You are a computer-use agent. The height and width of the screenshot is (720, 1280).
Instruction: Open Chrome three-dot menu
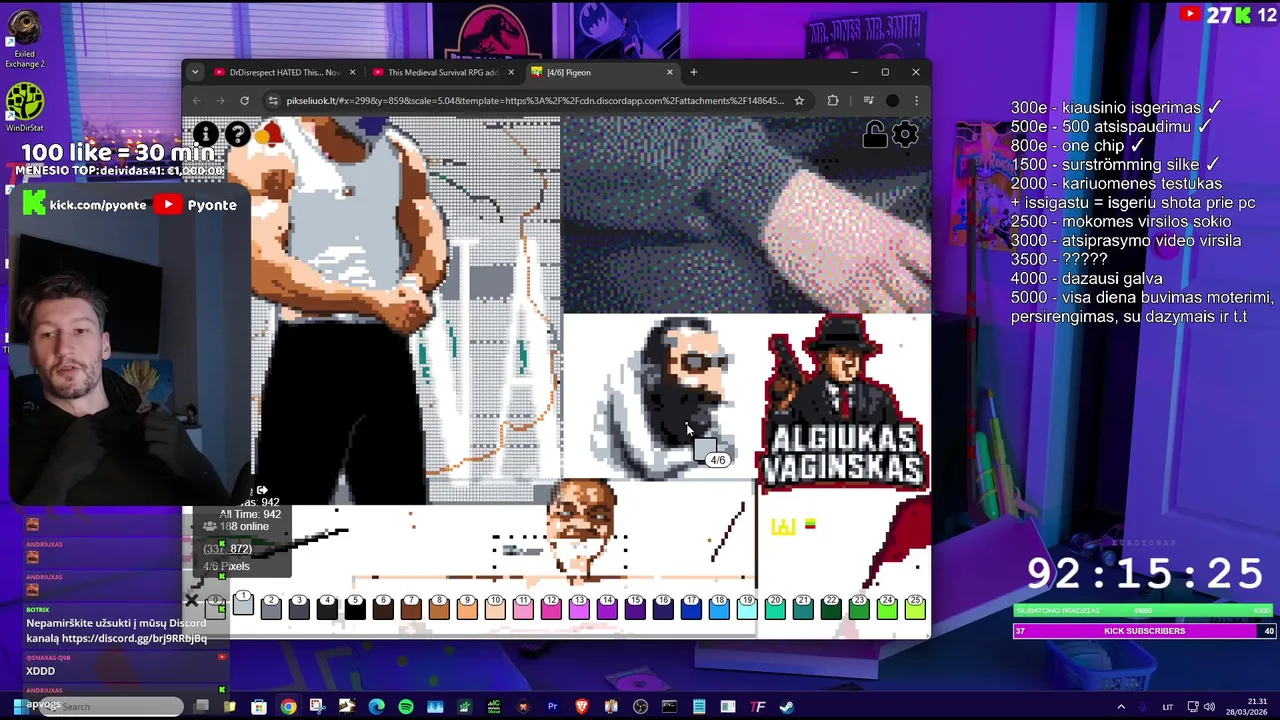point(916,100)
